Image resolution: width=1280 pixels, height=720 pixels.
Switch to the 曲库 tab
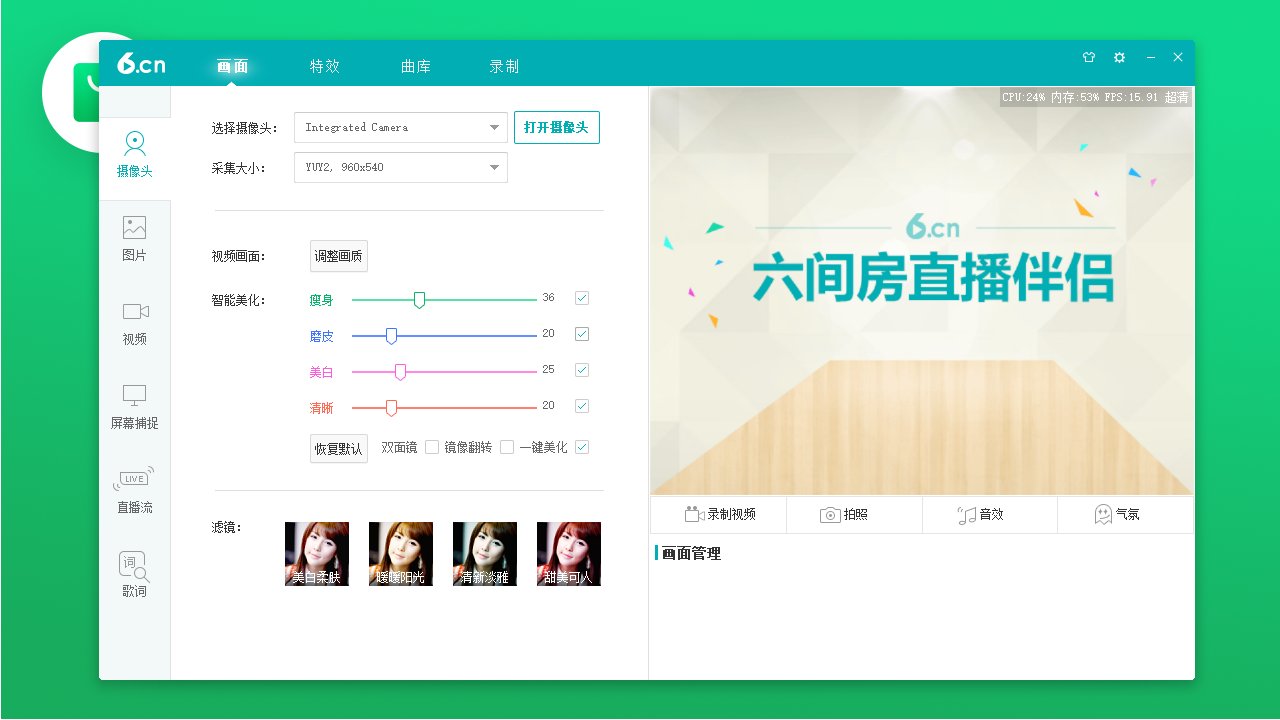416,66
